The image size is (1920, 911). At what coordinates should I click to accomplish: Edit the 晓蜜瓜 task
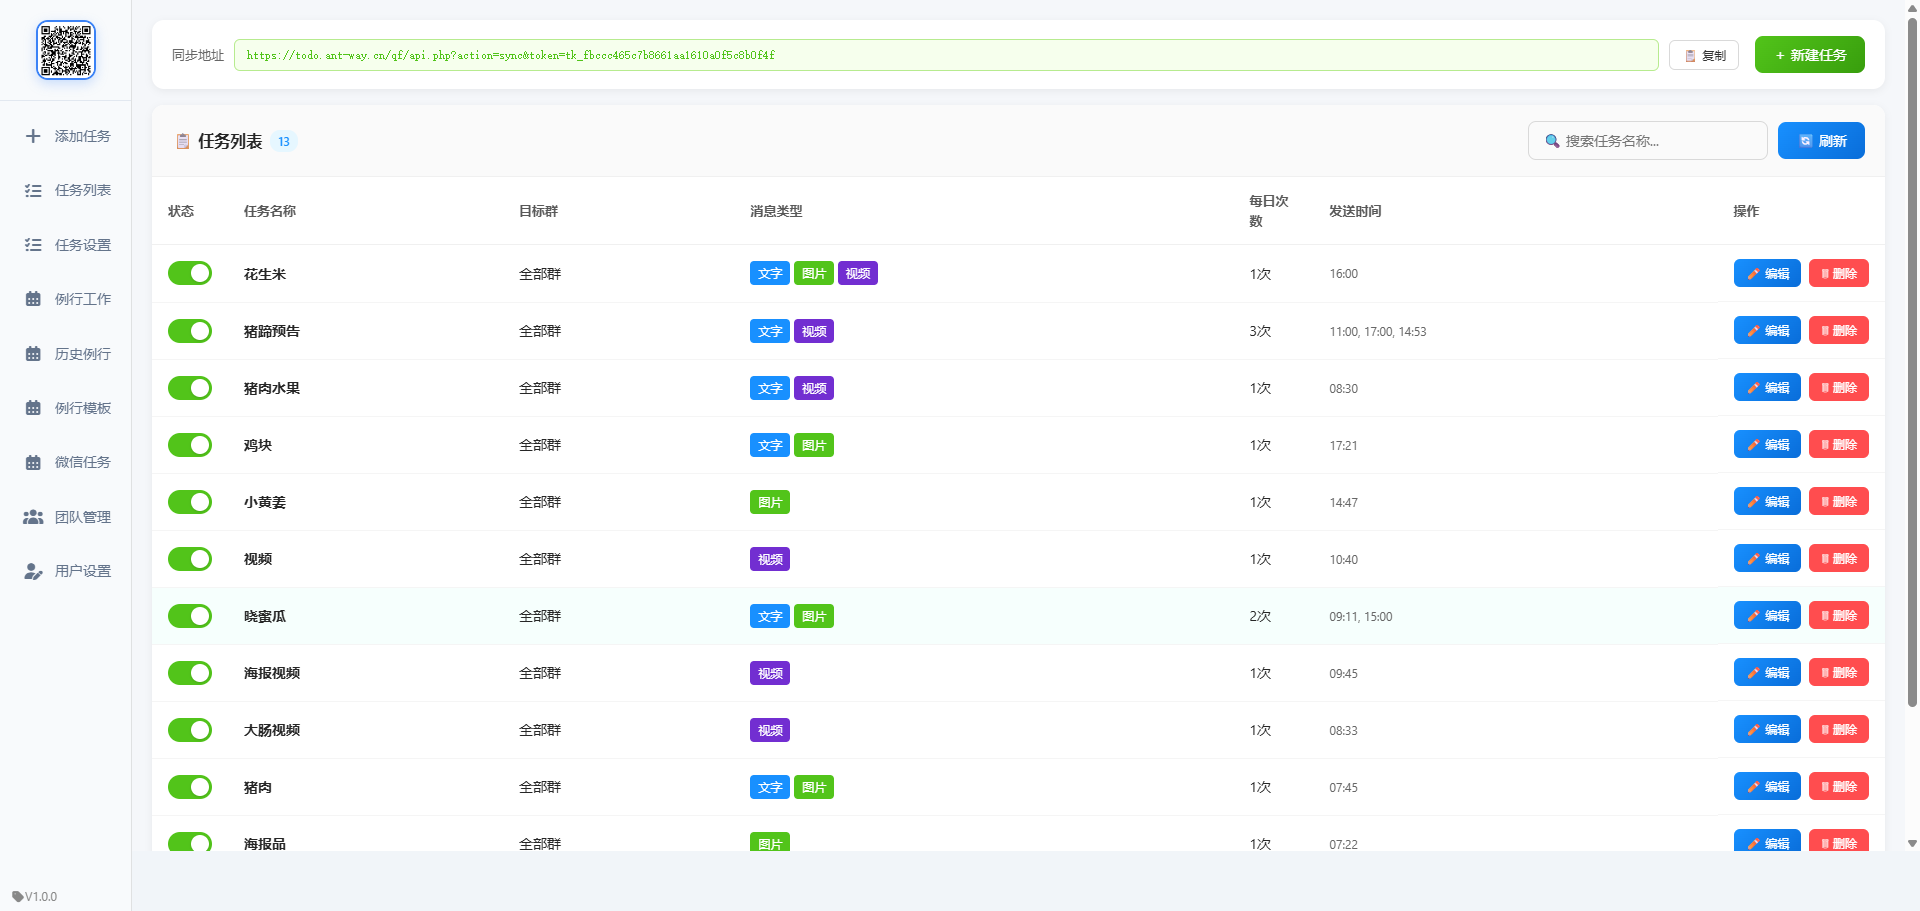(1767, 615)
